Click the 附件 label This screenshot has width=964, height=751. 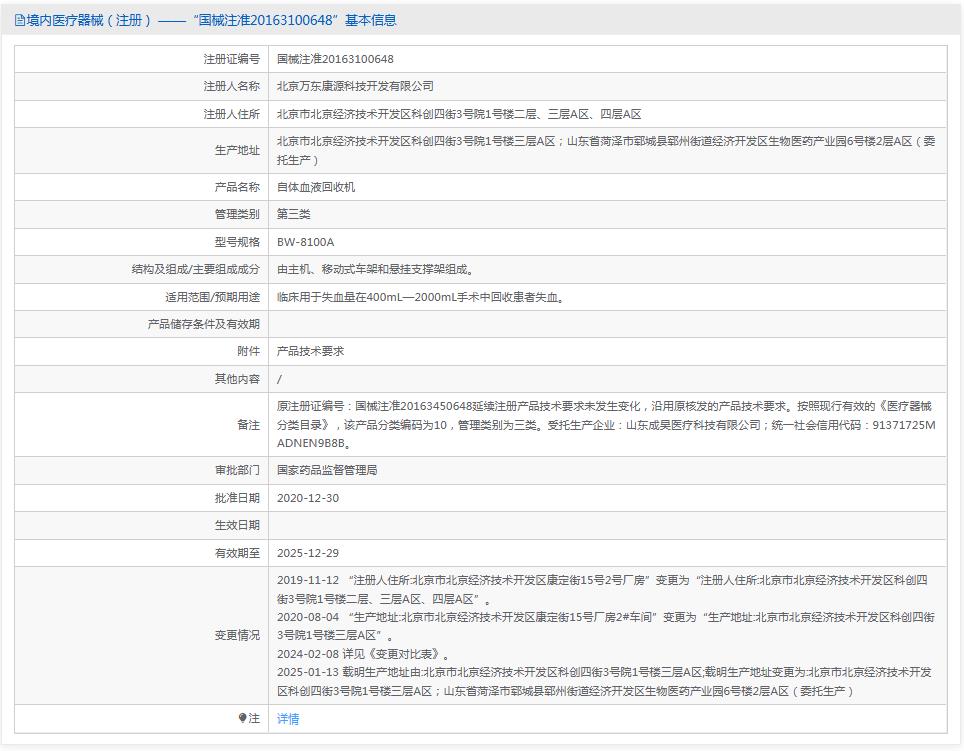(x=248, y=351)
